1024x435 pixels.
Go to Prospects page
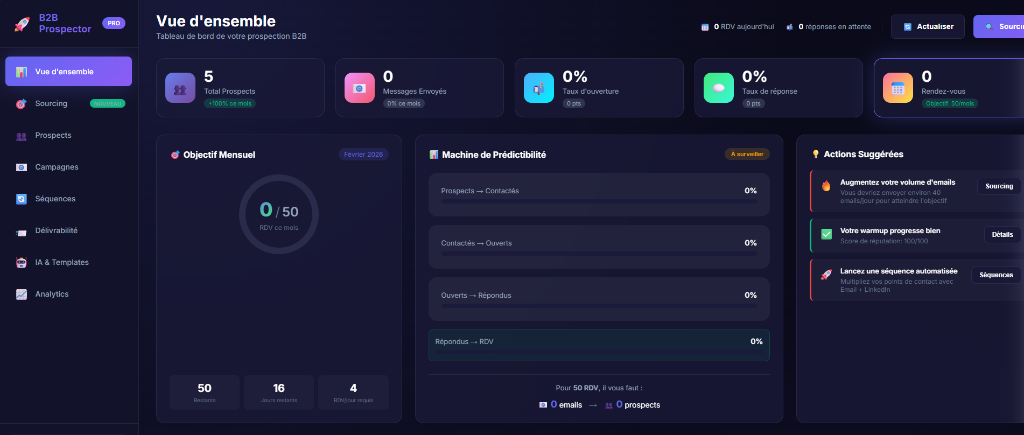(69, 135)
